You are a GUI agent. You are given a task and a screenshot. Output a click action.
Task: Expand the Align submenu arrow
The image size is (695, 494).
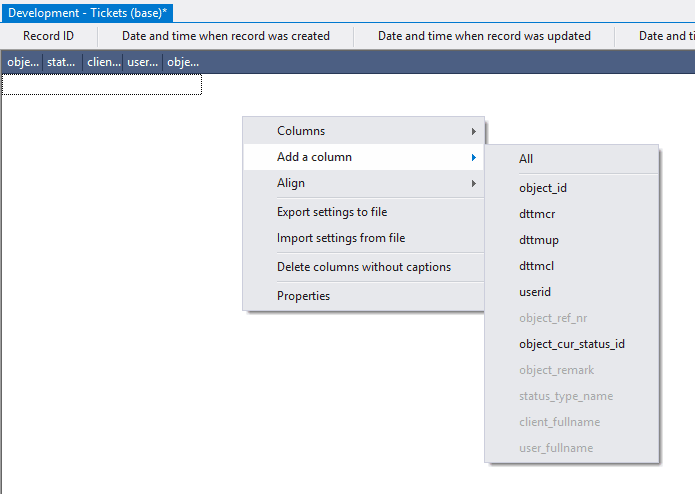473,183
